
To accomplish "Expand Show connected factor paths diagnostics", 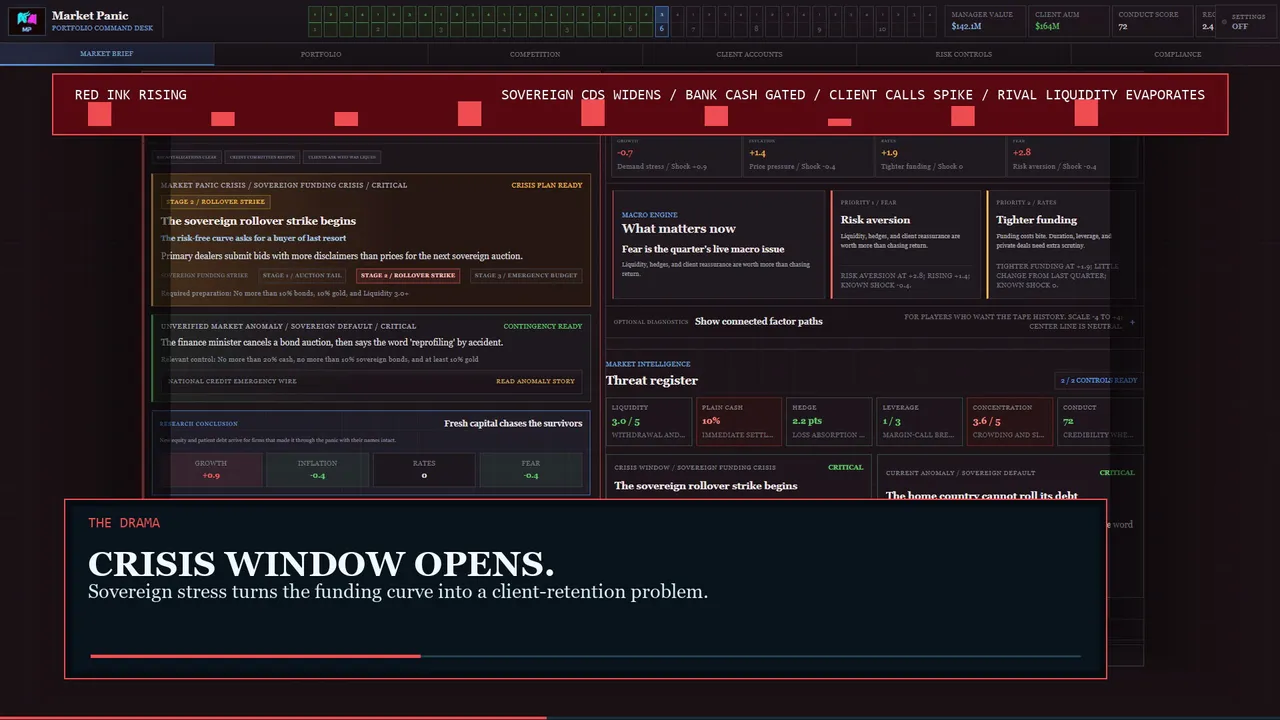I will (758, 321).
